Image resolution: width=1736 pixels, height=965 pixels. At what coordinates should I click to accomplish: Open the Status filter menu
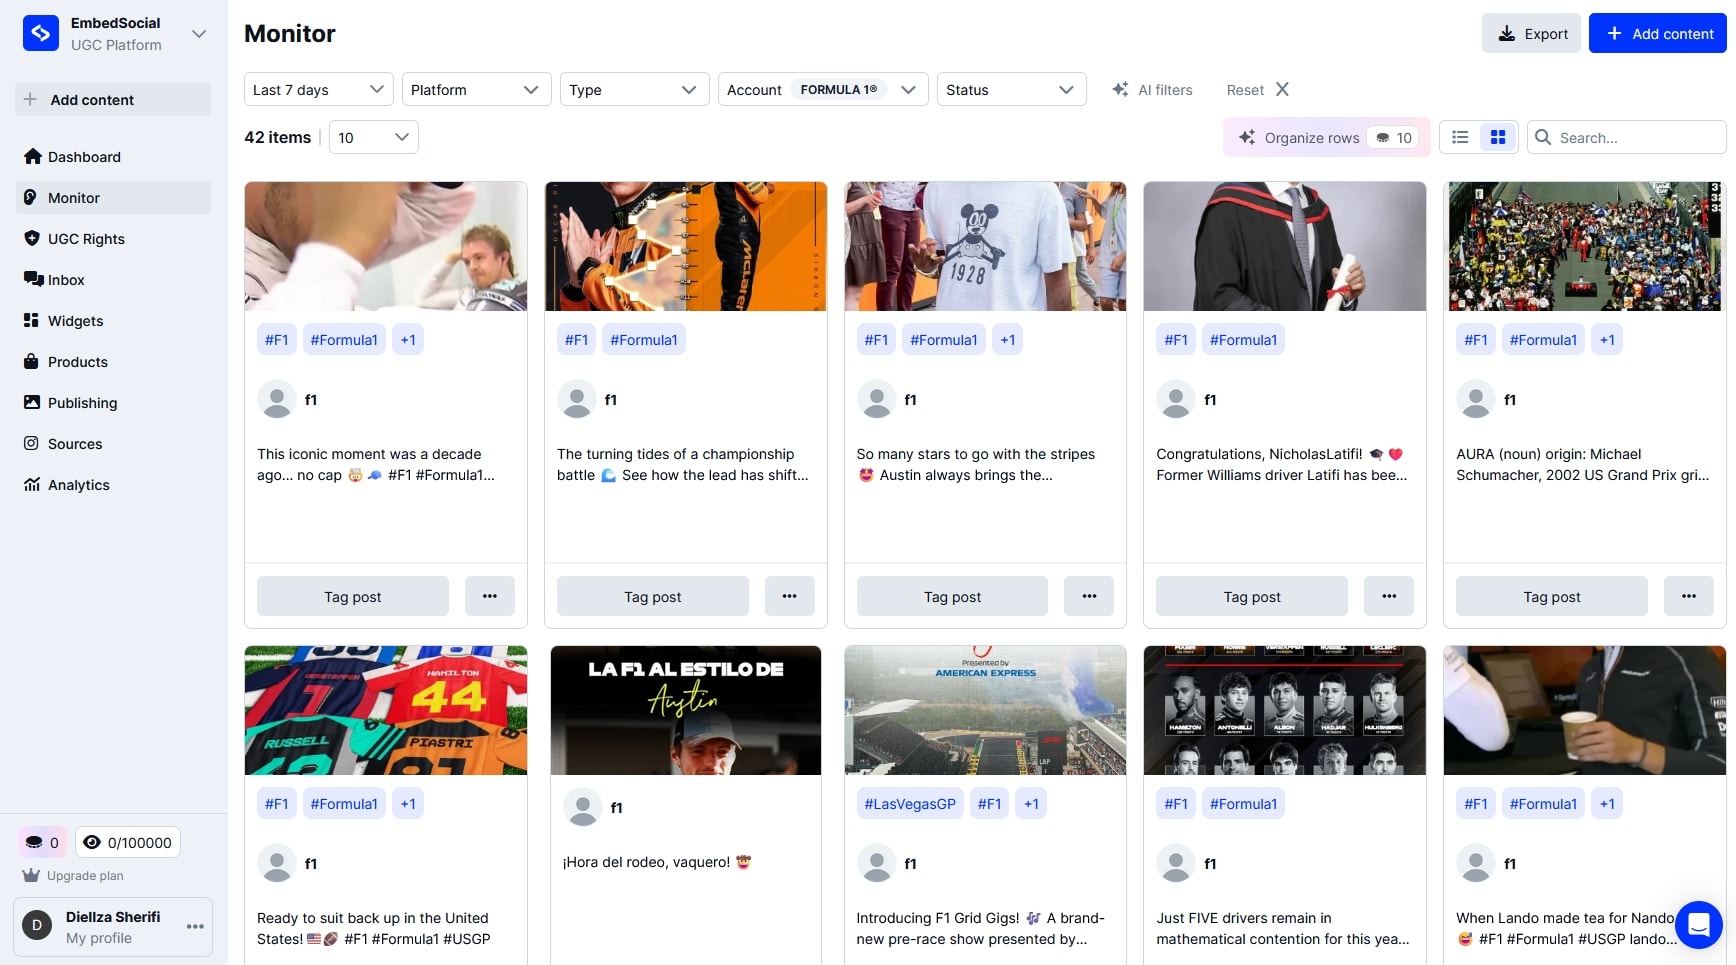[x=1010, y=89]
